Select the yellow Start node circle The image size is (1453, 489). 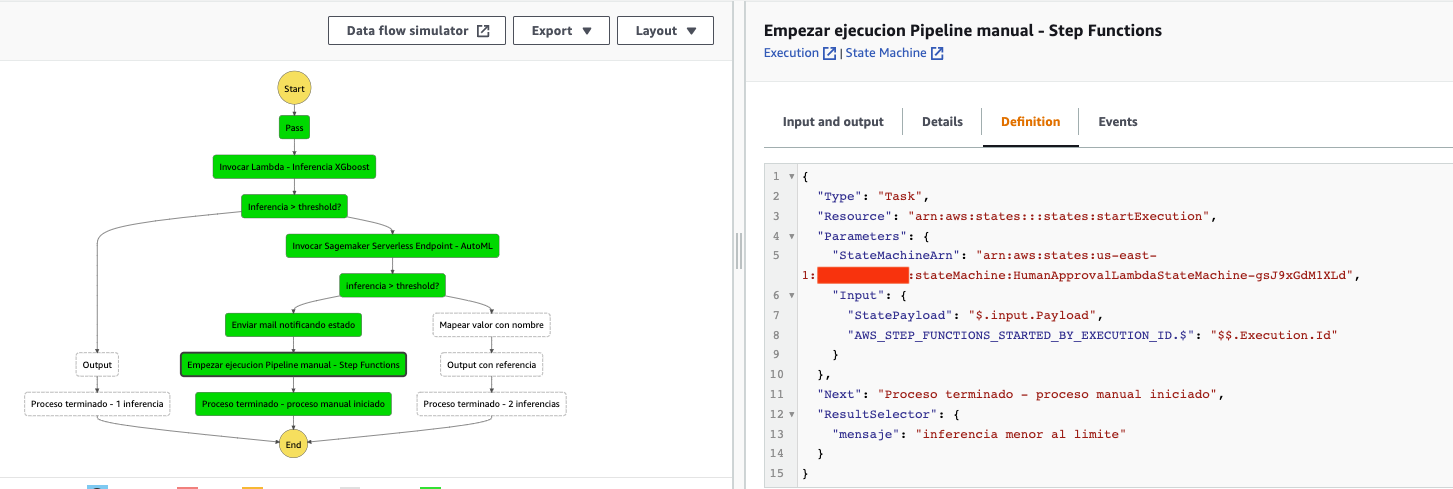click(x=294, y=88)
